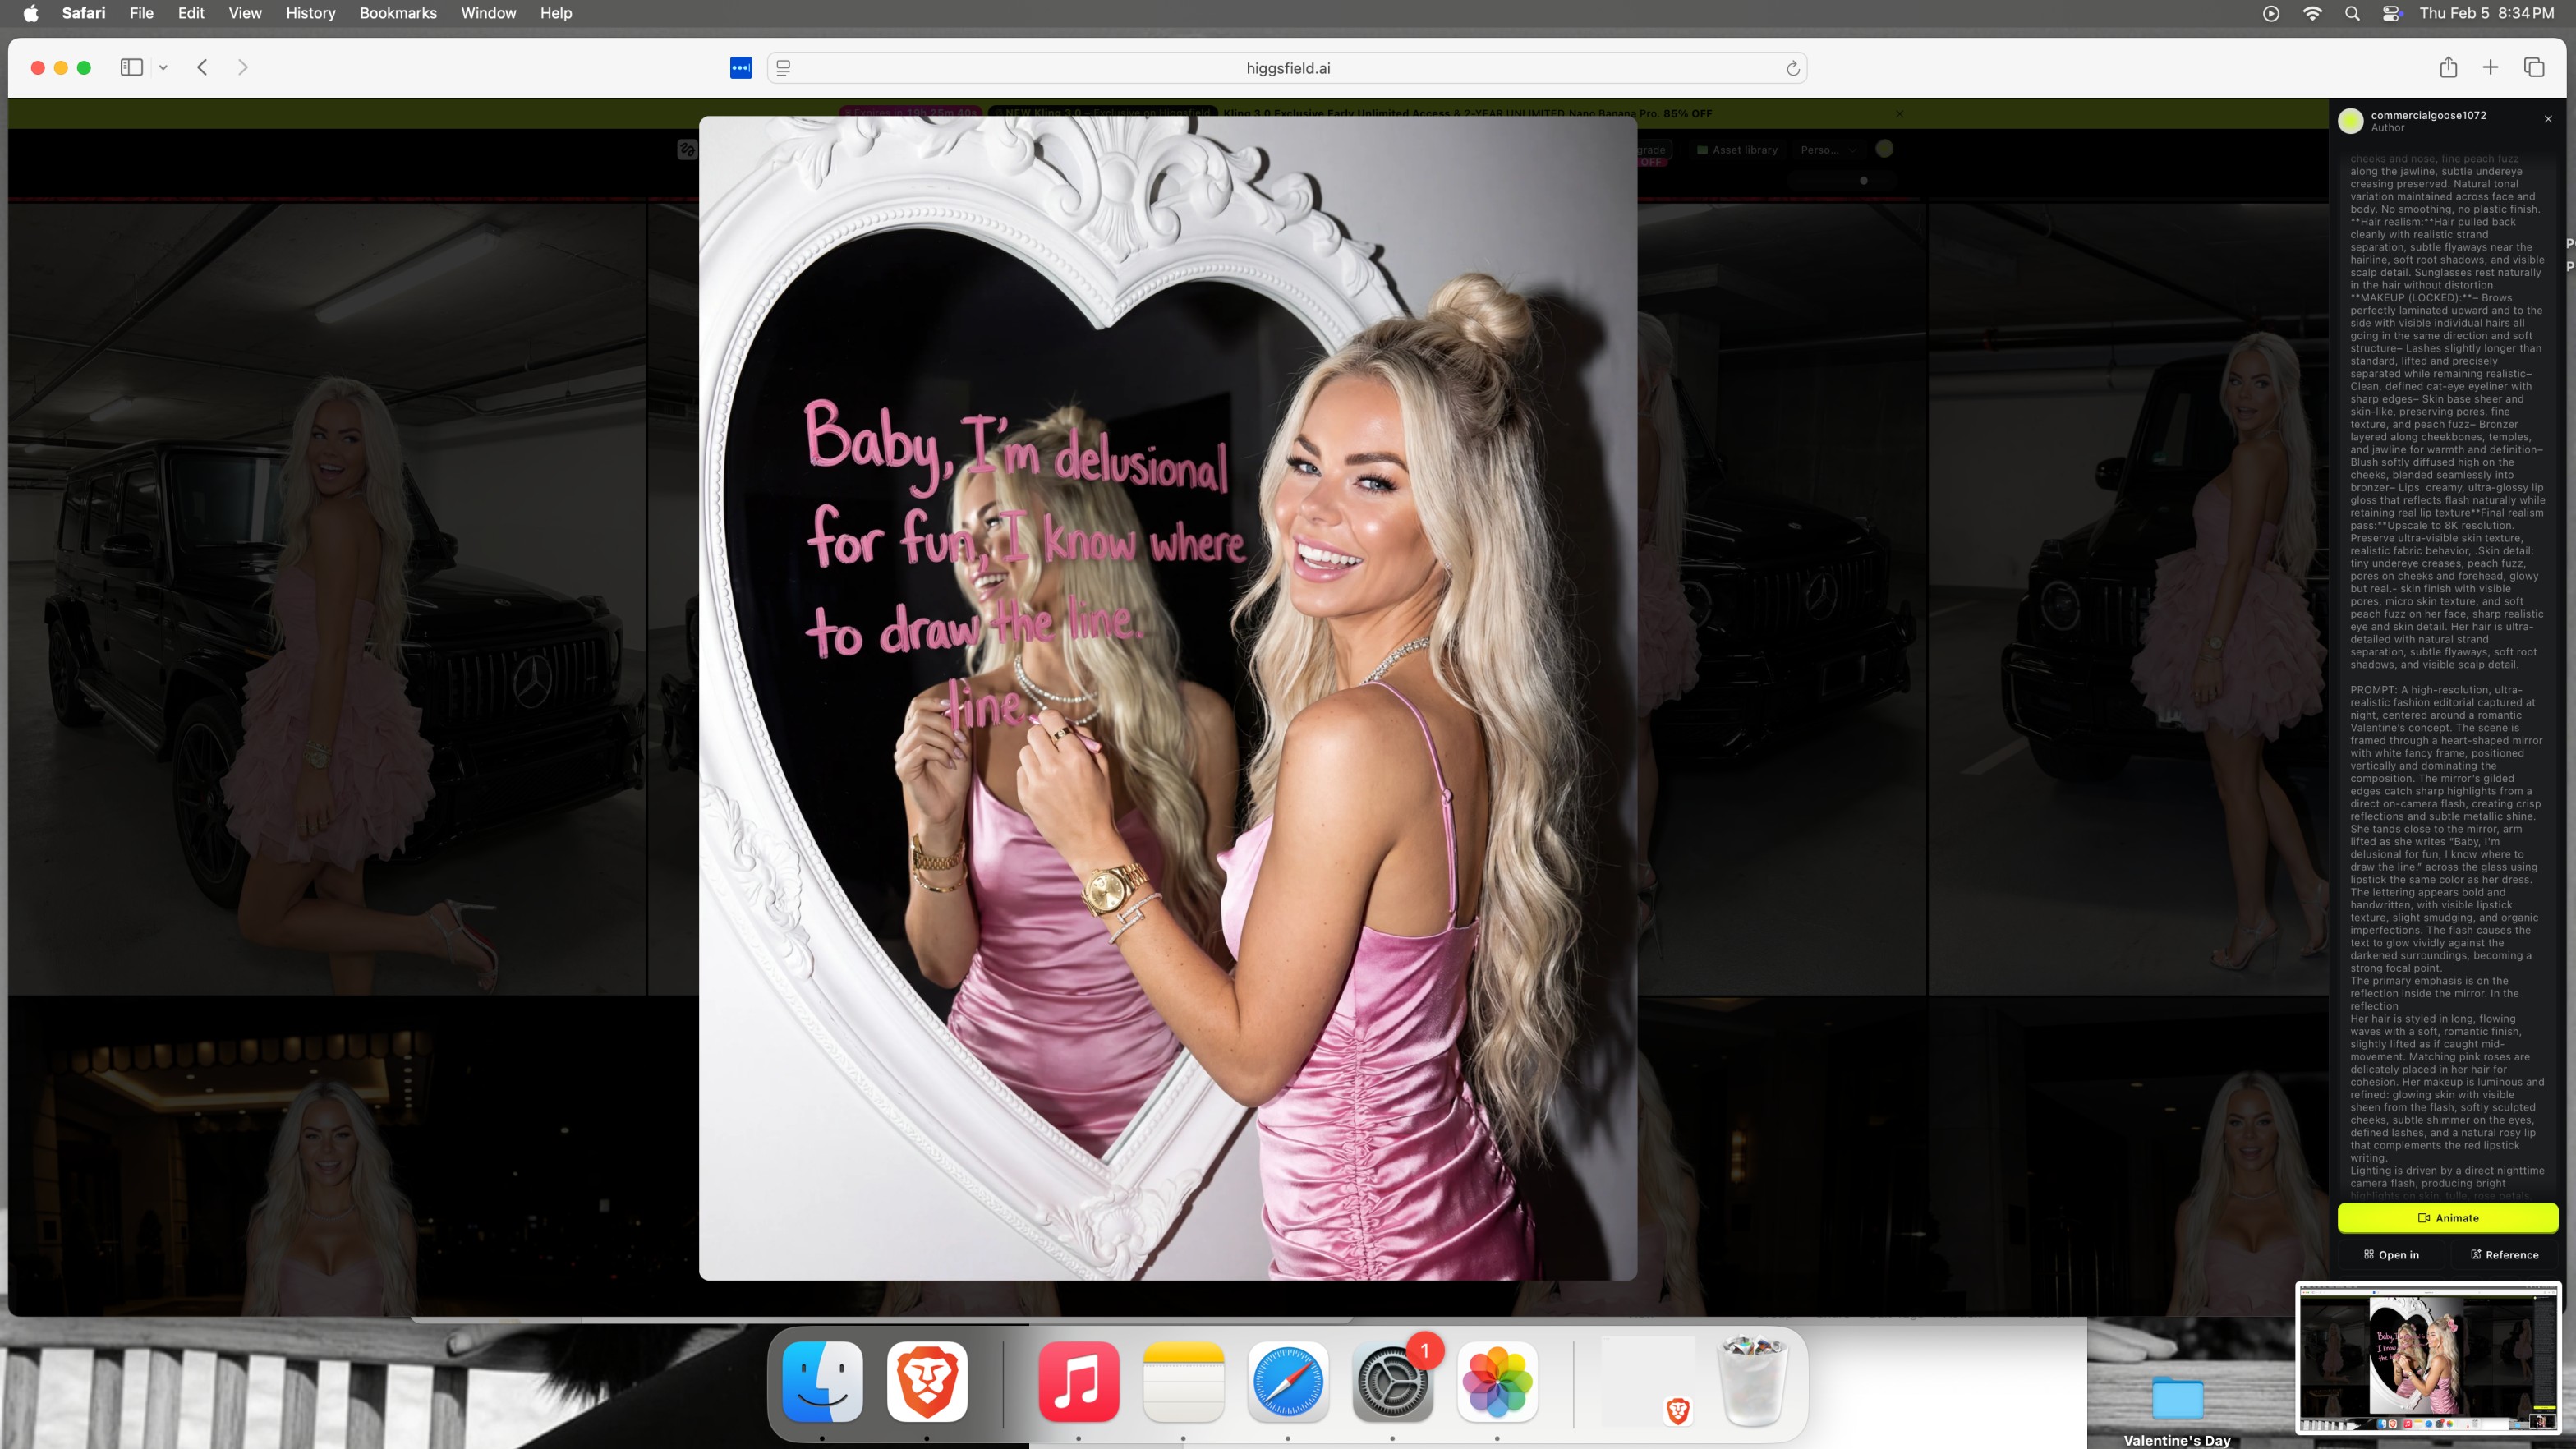Go back to the previous page
2576x1449 pixels.
(202, 67)
